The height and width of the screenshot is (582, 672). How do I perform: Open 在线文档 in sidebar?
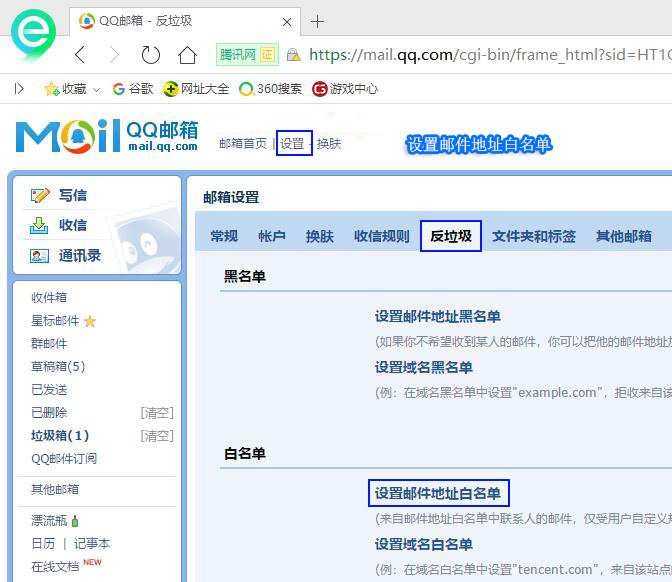click(x=55, y=567)
